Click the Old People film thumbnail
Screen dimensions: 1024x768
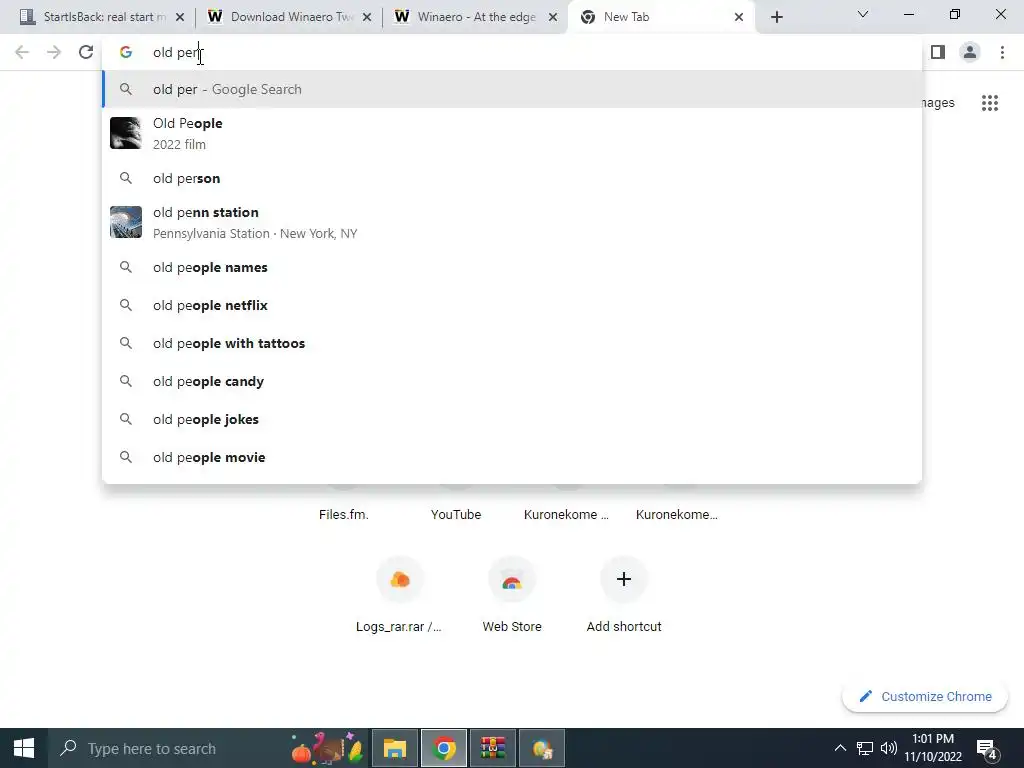pos(125,133)
